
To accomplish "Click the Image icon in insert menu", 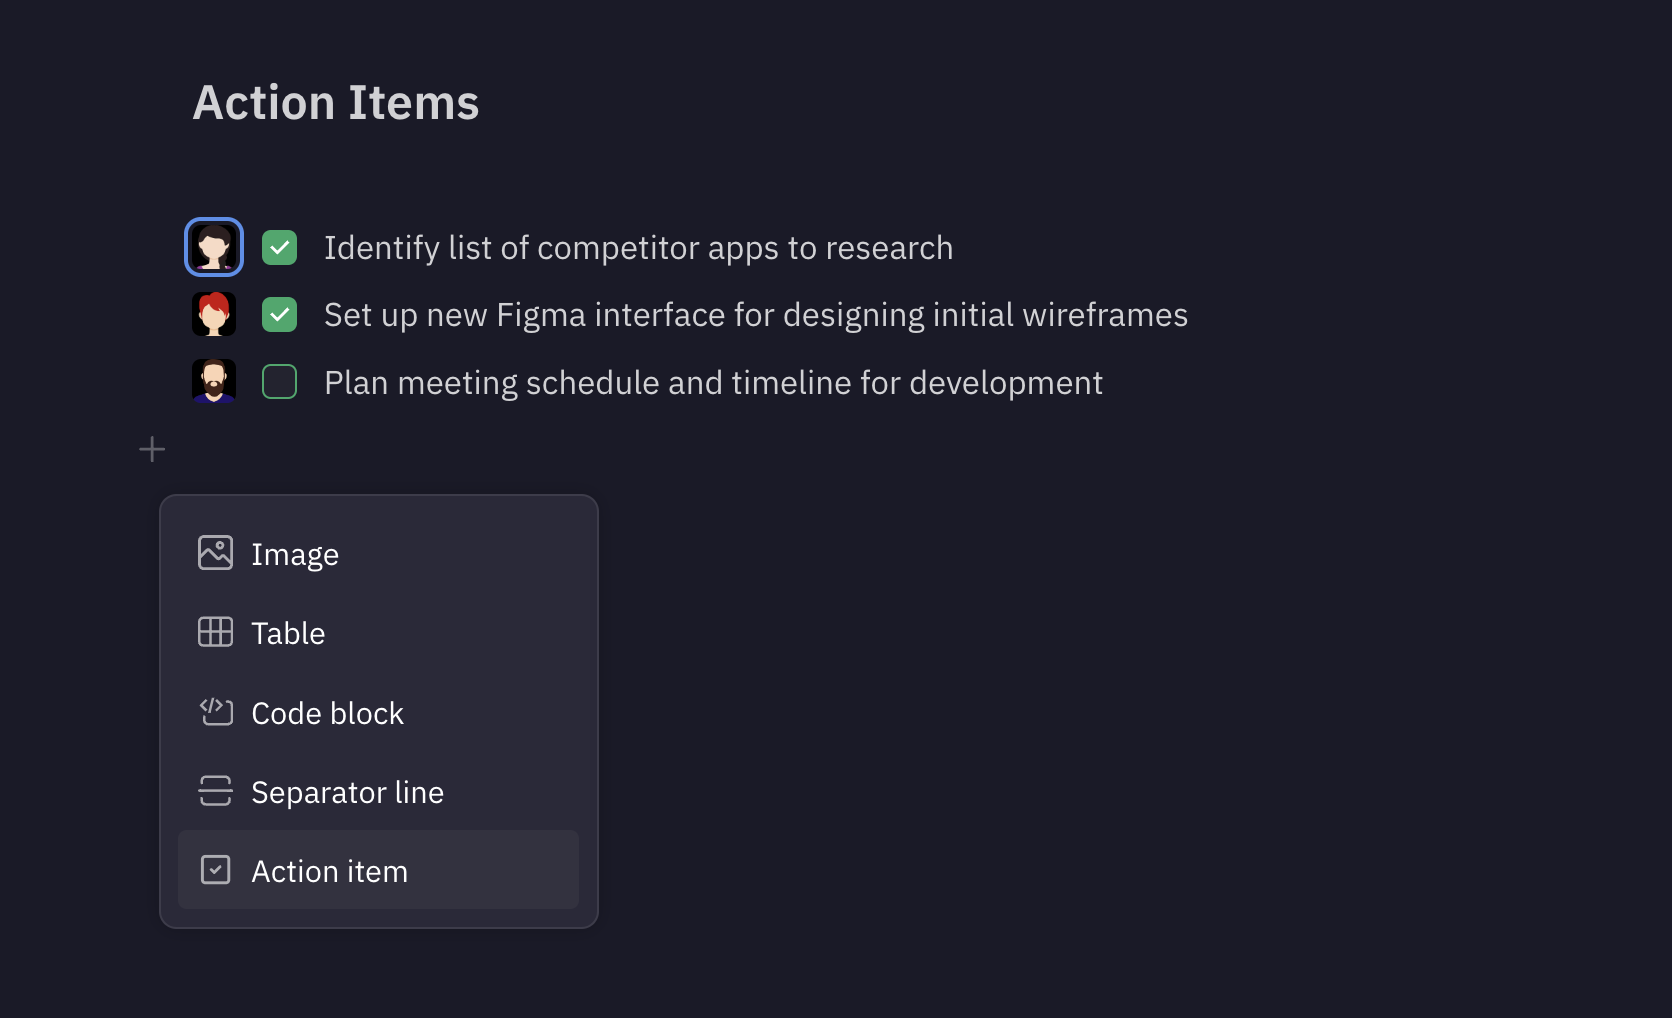I will pos(215,553).
